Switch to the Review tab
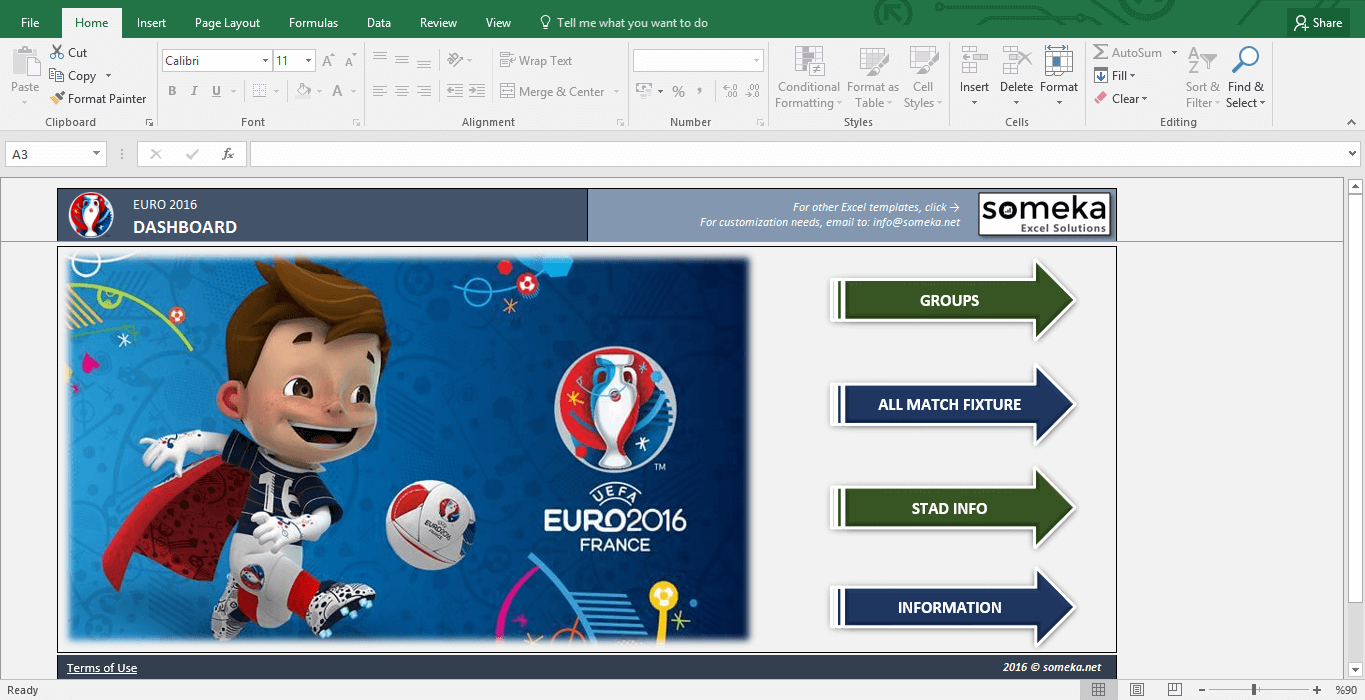The height and width of the screenshot is (700, 1365). (x=438, y=23)
